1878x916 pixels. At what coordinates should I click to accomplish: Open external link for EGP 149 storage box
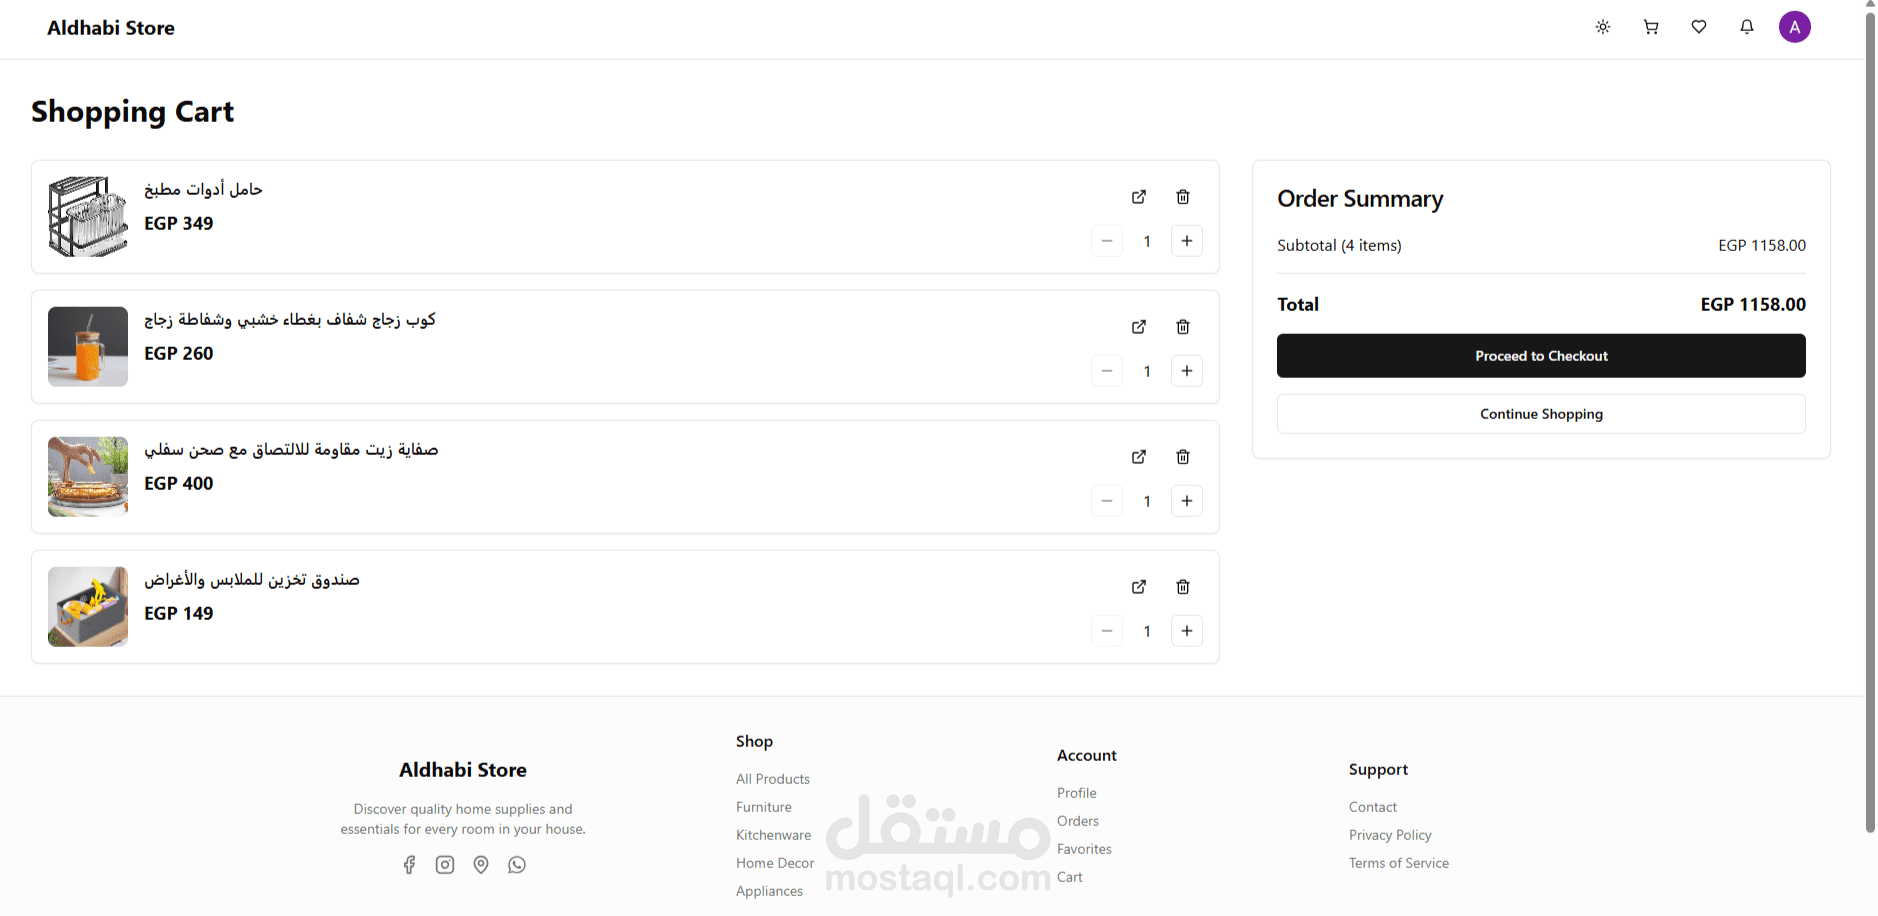click(1139, 587)
